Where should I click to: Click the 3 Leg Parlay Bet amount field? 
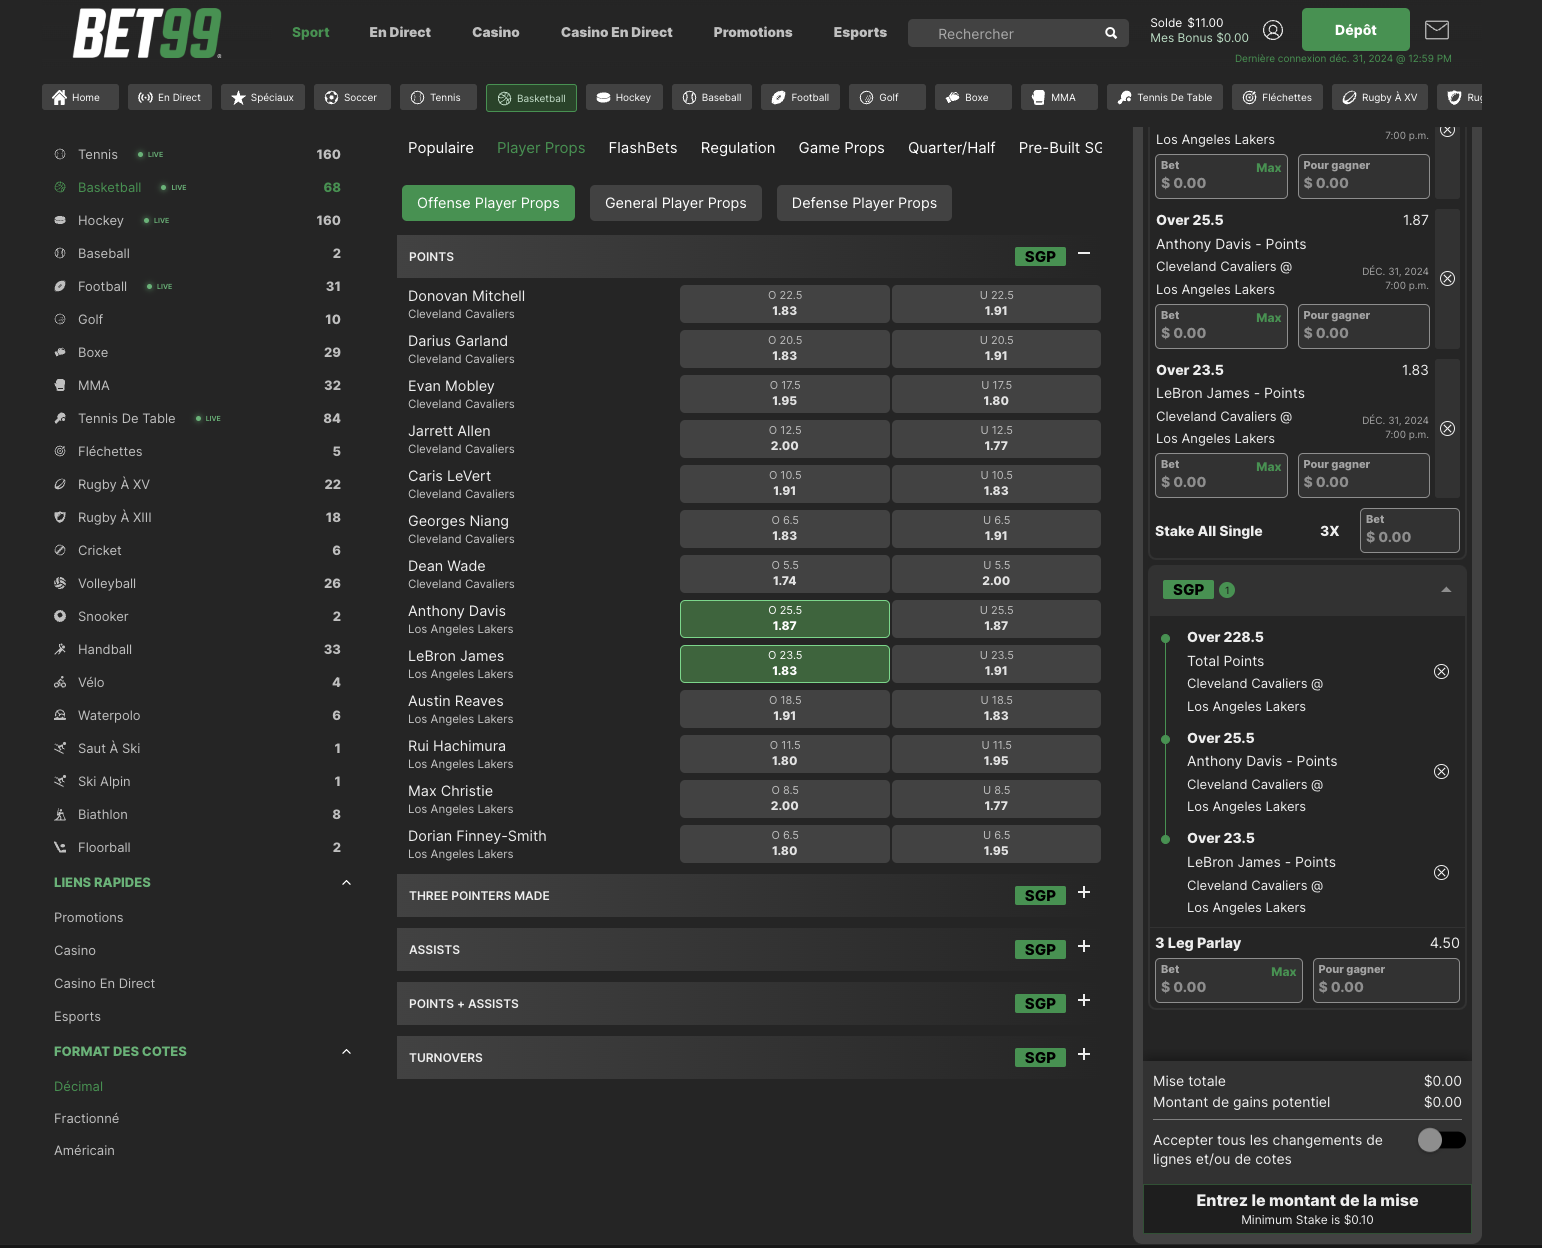1230,980
